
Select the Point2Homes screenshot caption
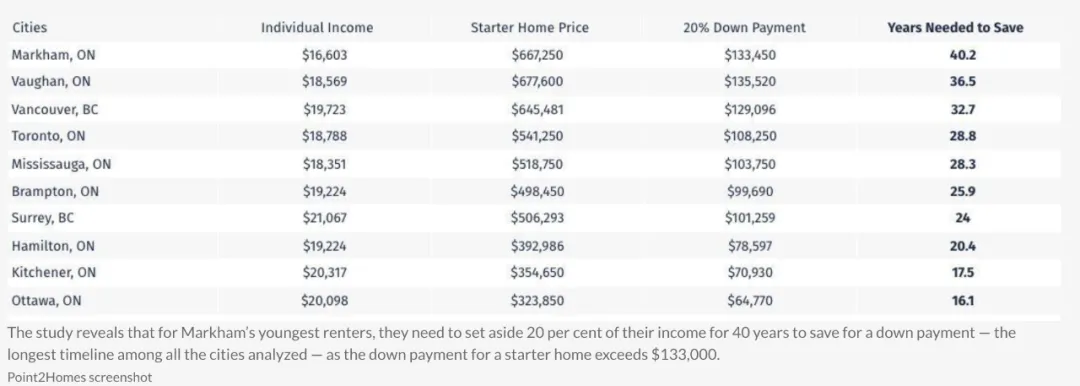[80, 377]
